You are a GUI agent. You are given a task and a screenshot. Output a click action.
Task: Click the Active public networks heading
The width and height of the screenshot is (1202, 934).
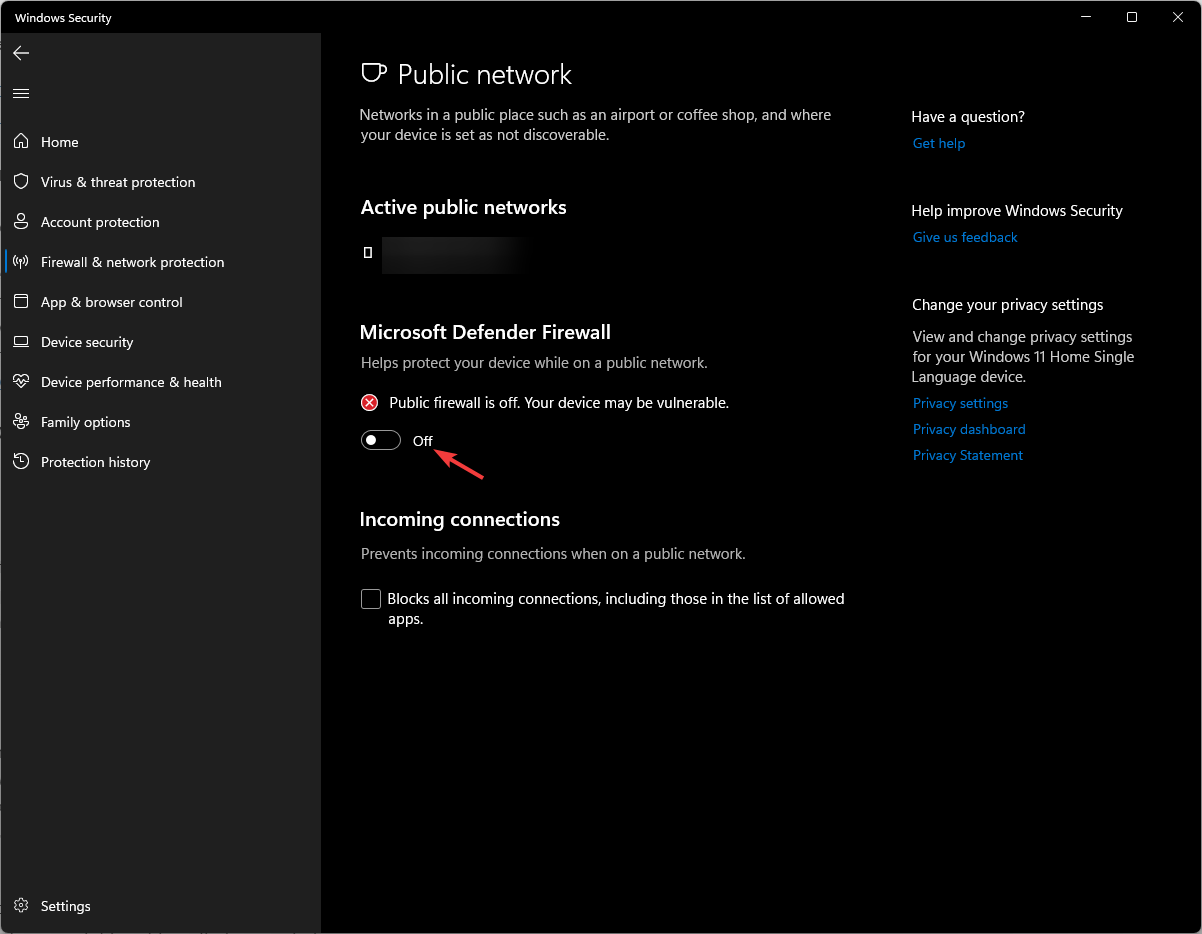[464, 207]
